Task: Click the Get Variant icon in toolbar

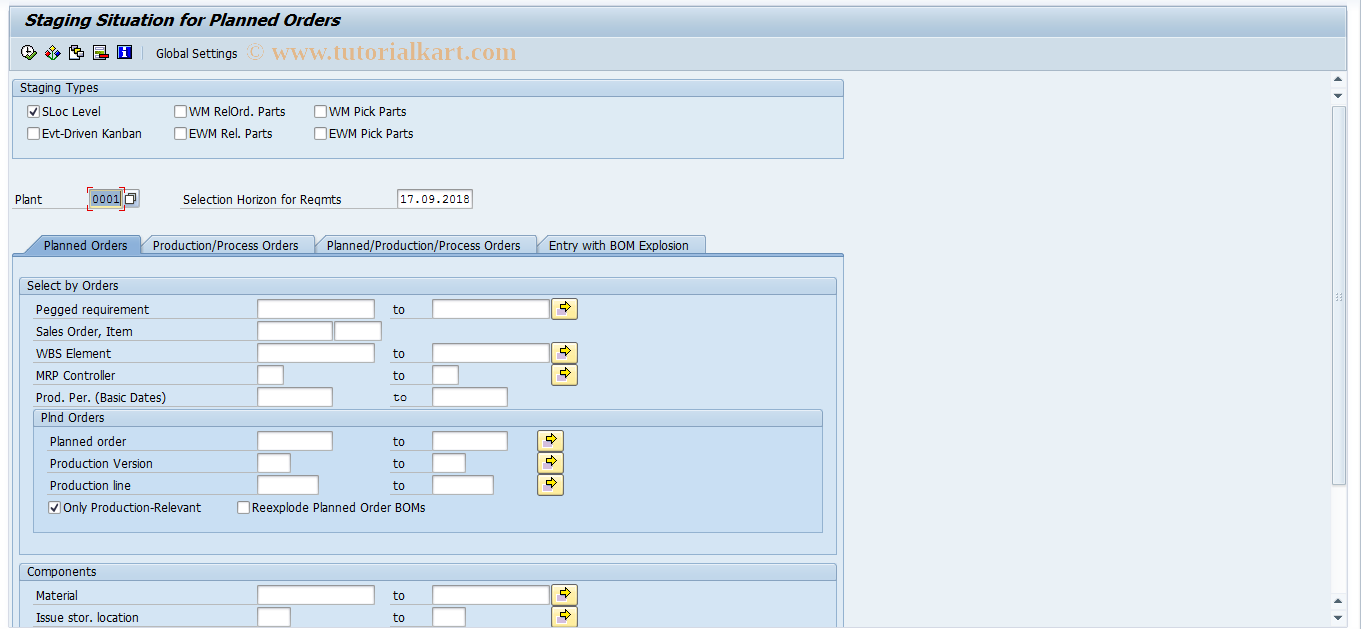Action: point(52,52)
